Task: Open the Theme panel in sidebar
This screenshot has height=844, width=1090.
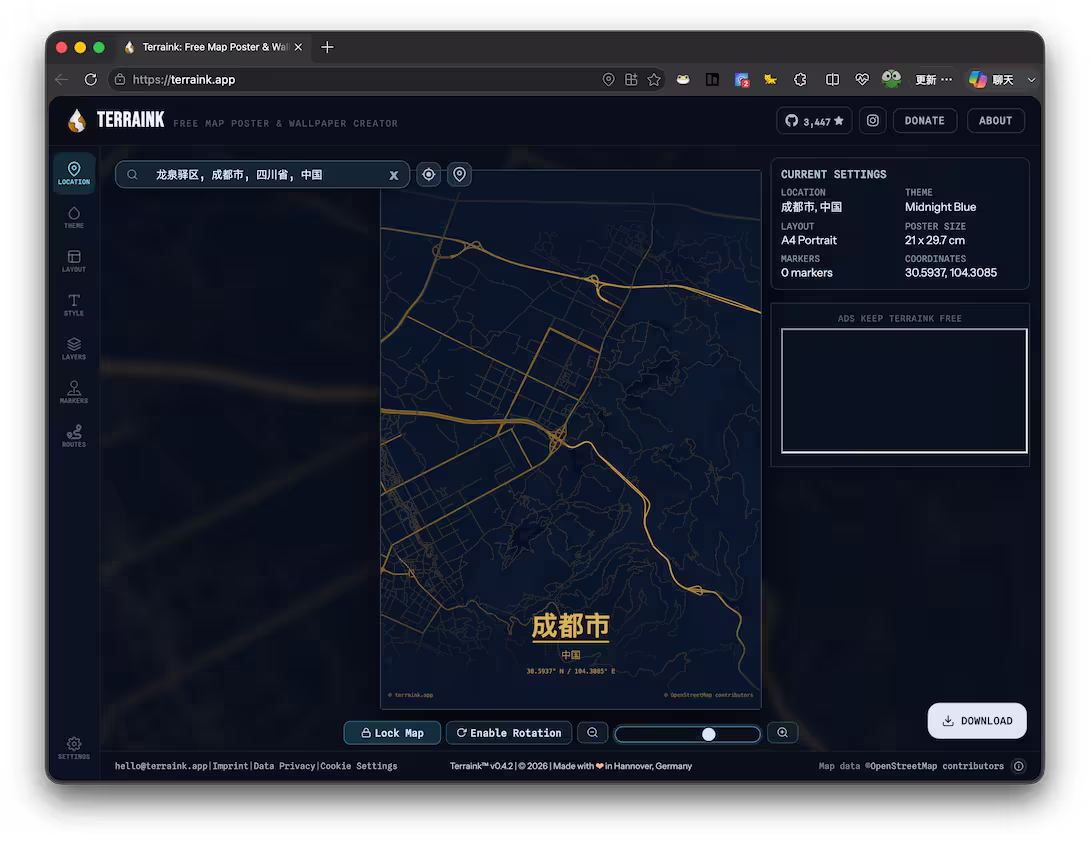Action: point(74,217)
